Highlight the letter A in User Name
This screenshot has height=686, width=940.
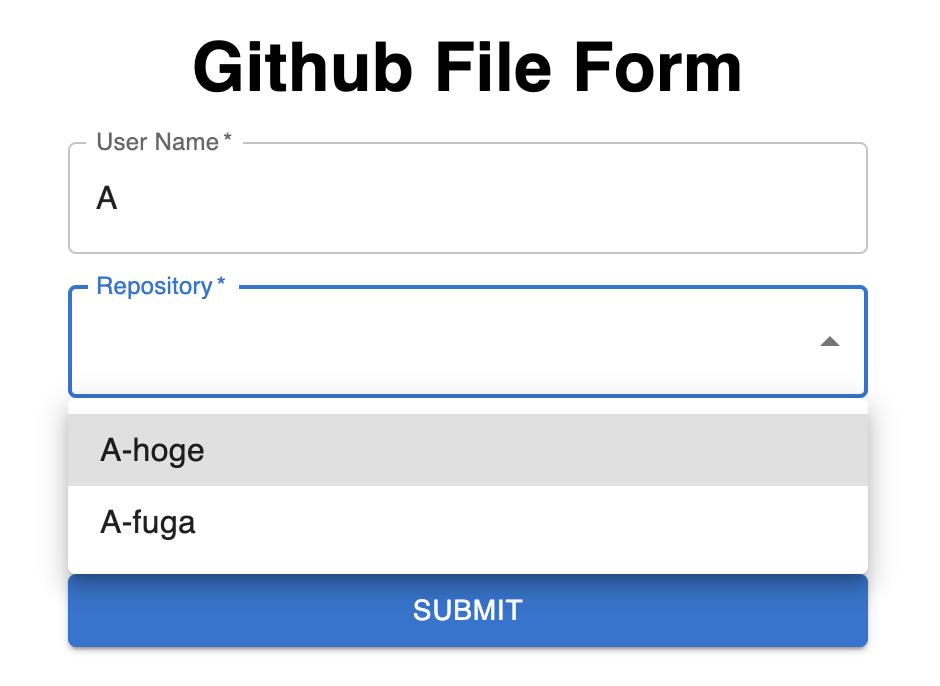pyautogui.click(x=106, y=197)
